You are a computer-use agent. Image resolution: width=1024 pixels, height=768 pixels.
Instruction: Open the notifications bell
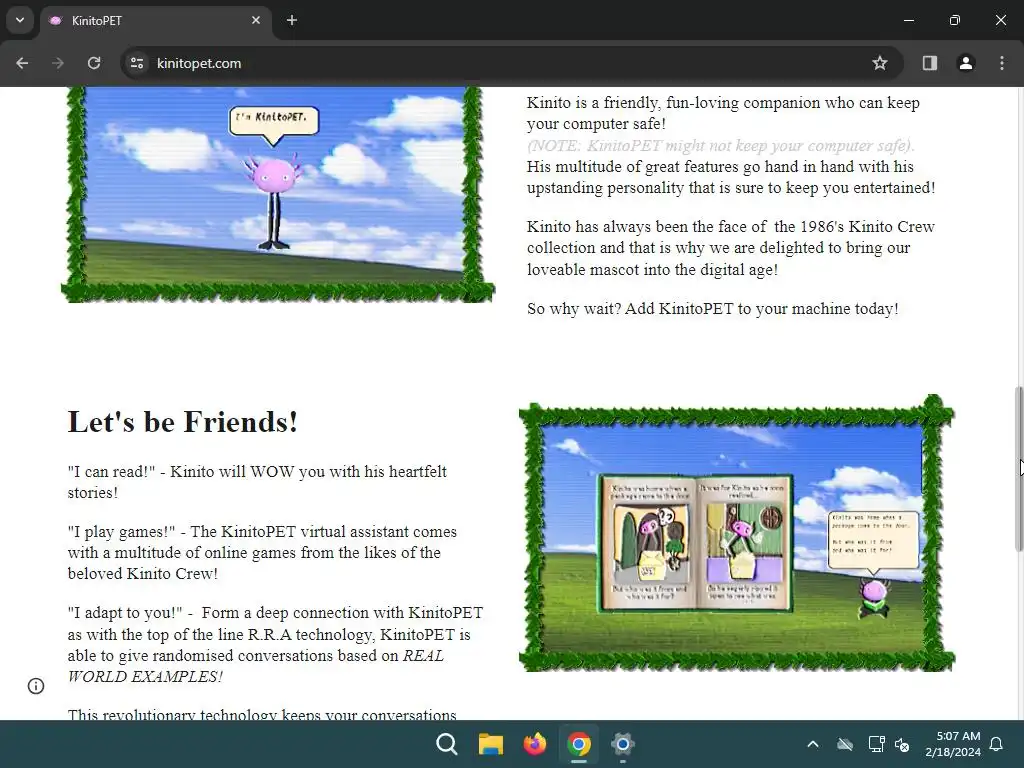click(997, 744)
